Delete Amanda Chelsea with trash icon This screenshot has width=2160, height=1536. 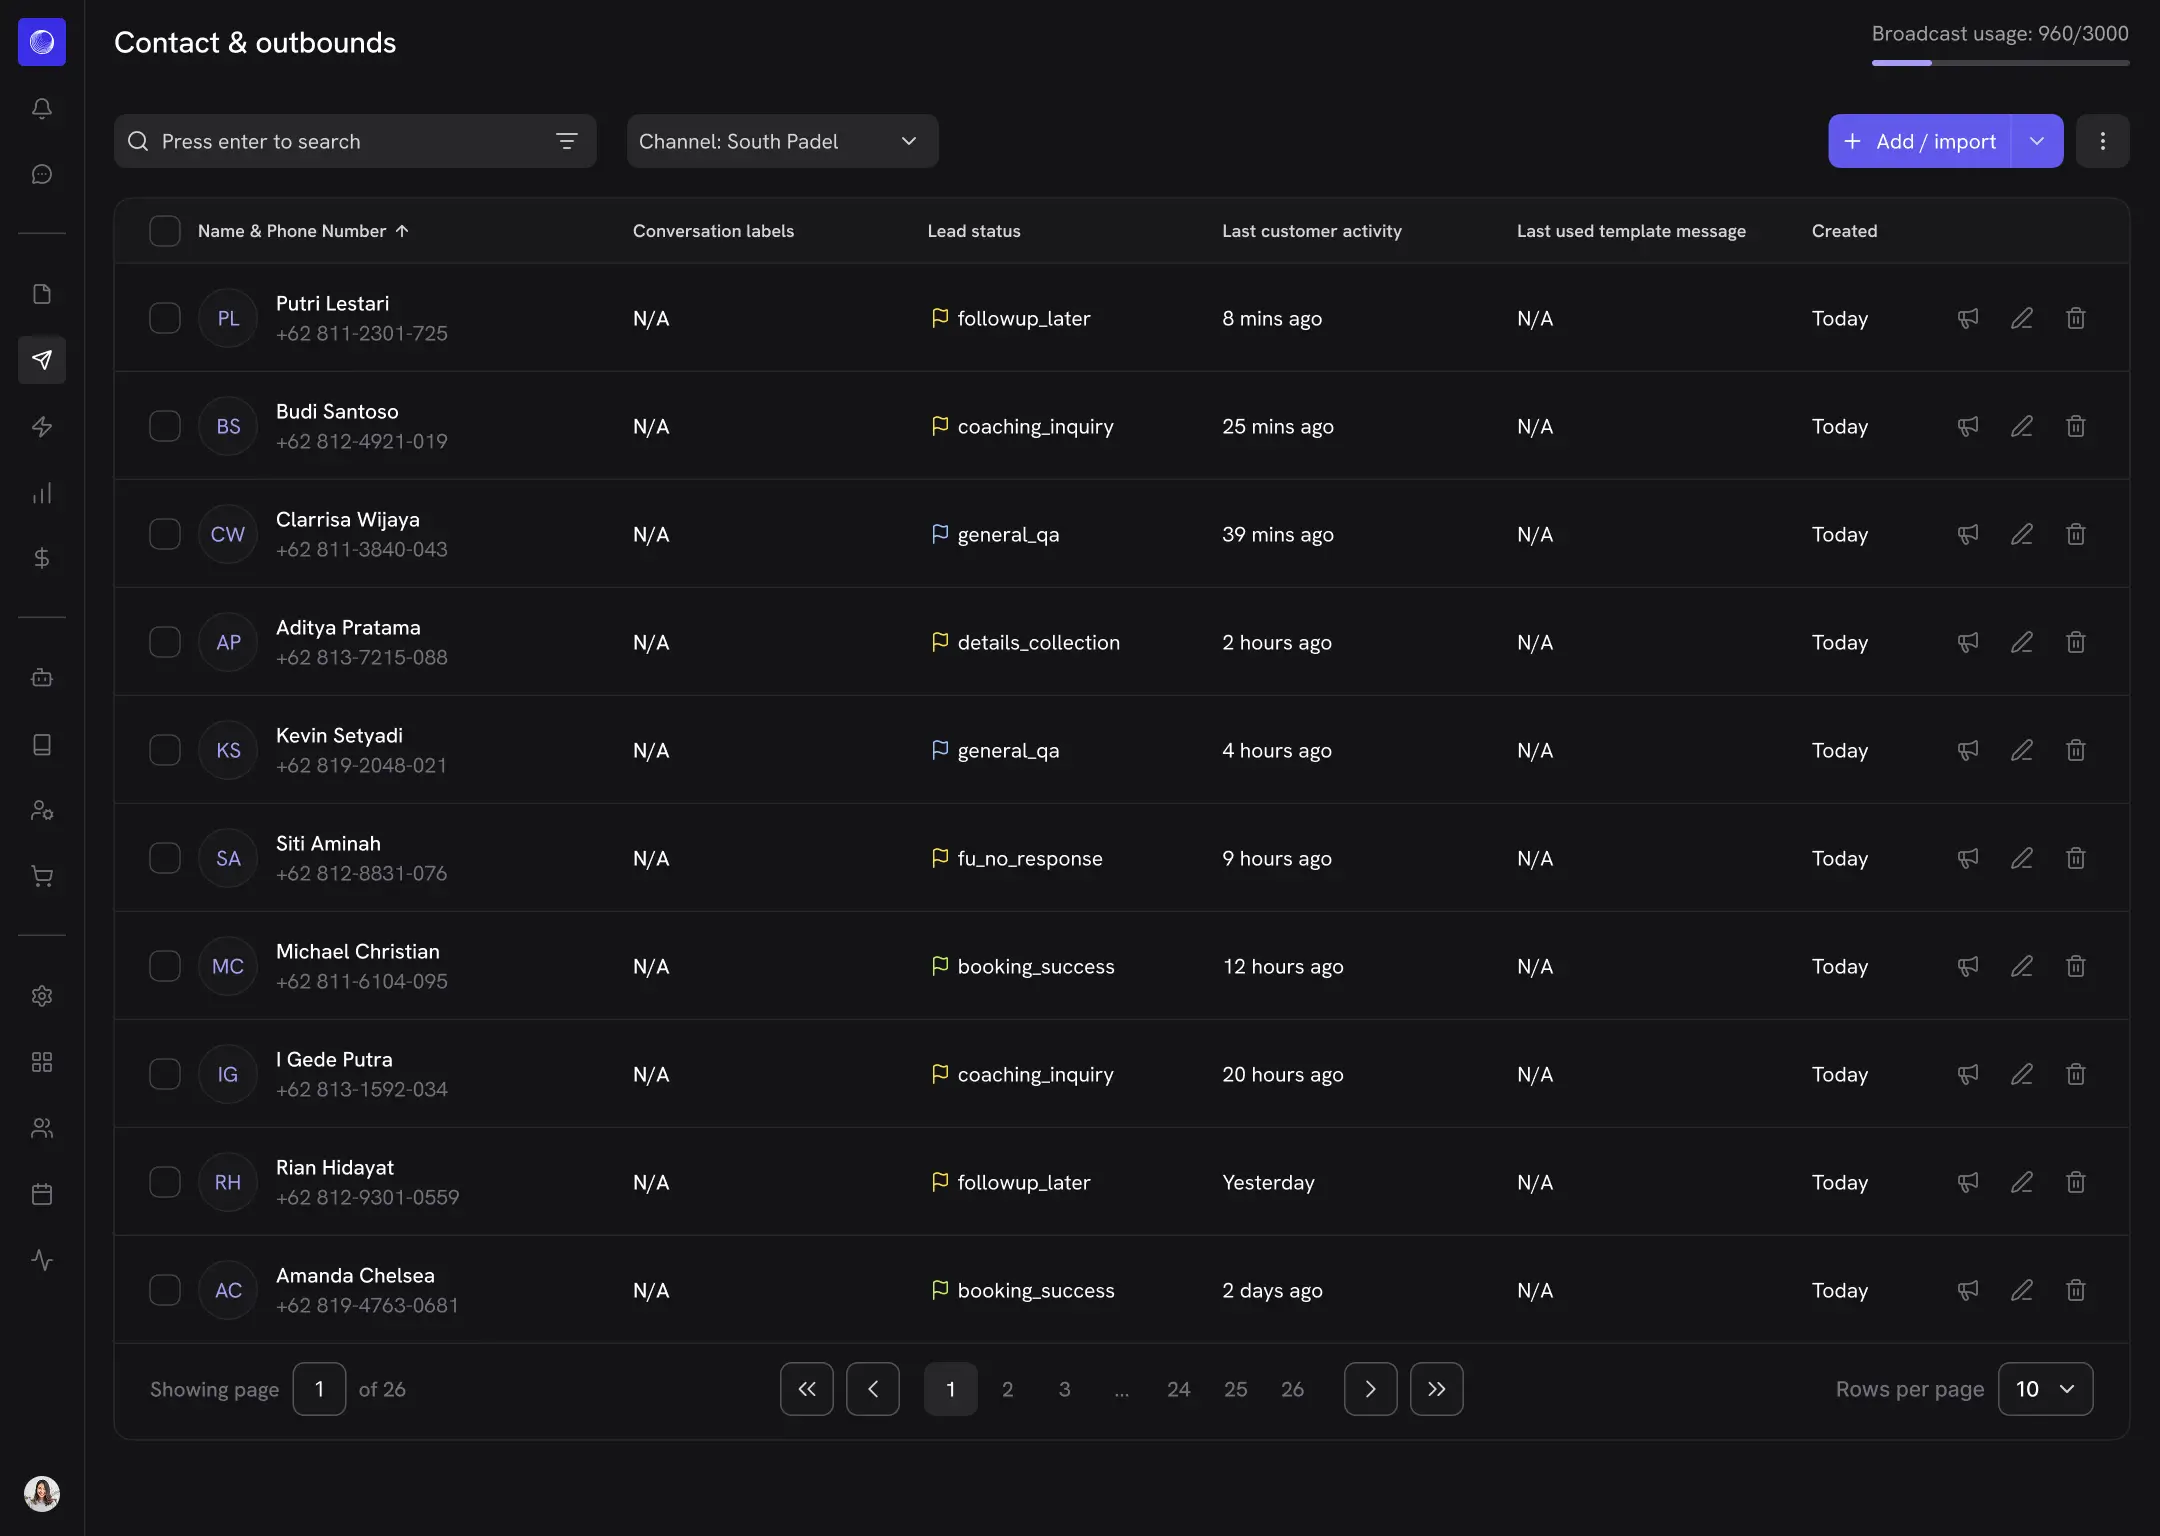(x=2076, y=1290)
